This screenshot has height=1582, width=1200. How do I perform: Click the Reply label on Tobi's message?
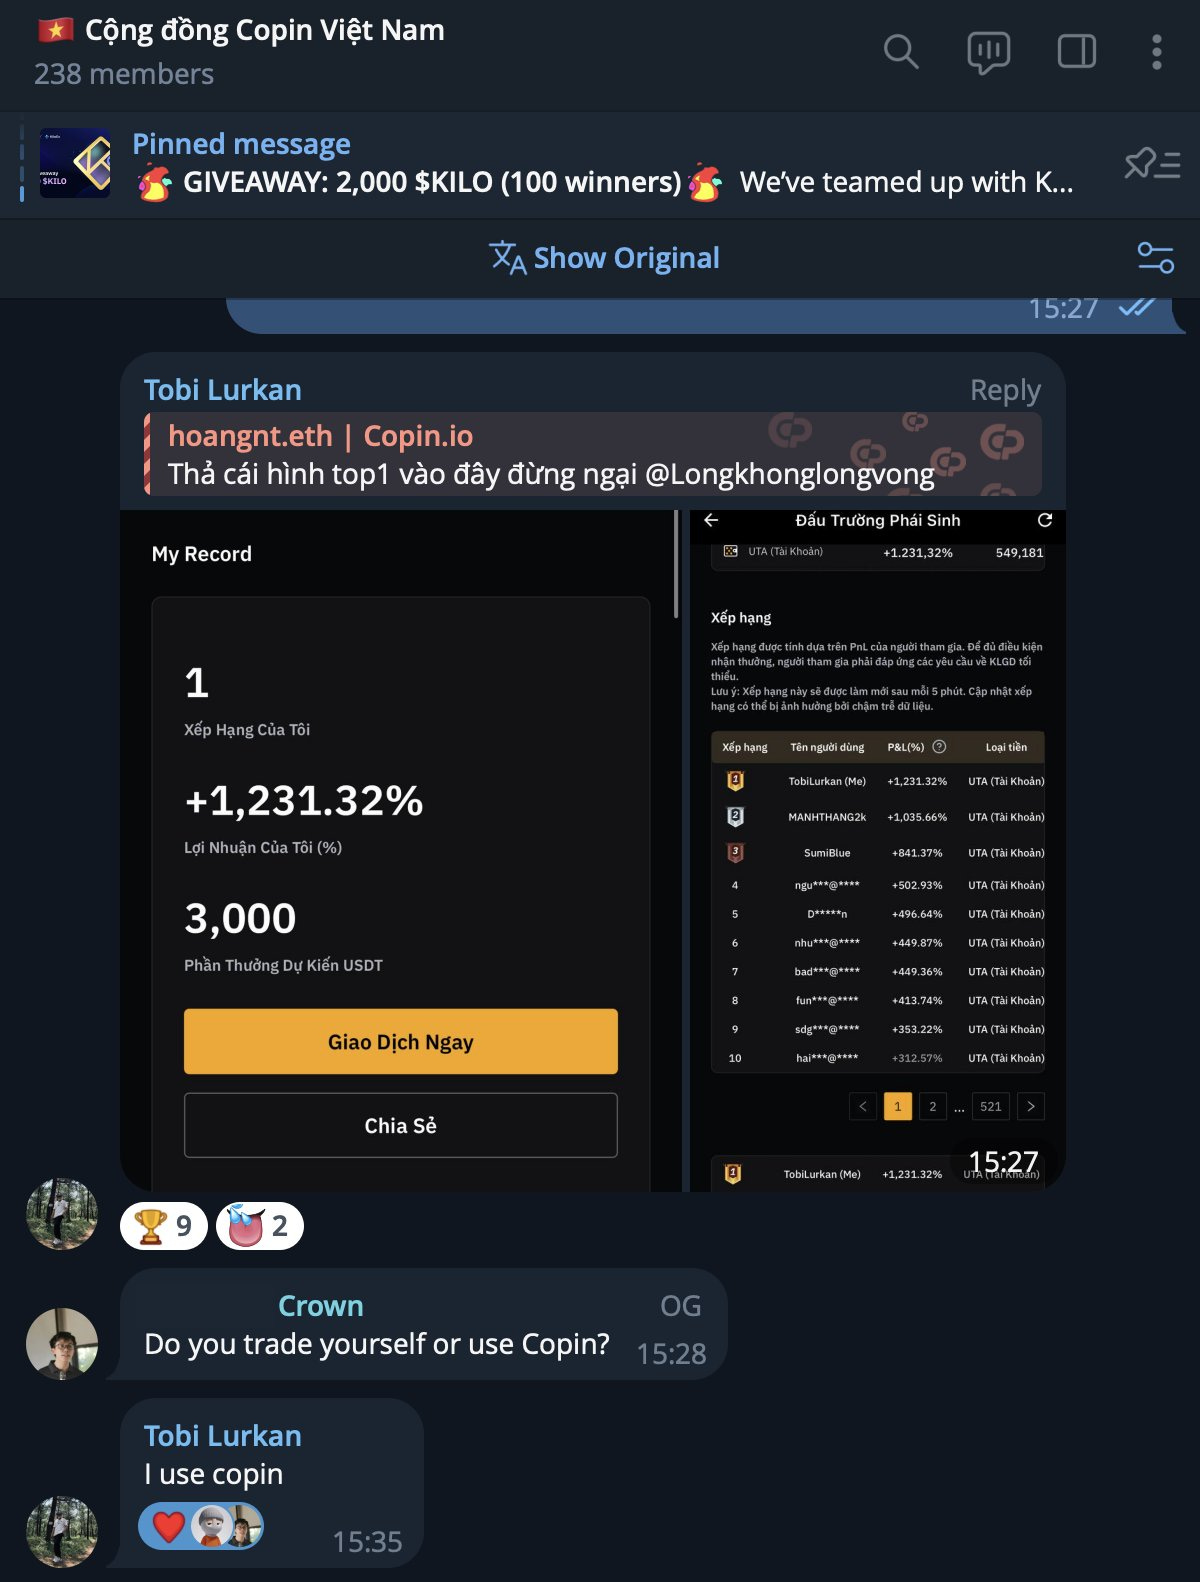pos(1005,390)
